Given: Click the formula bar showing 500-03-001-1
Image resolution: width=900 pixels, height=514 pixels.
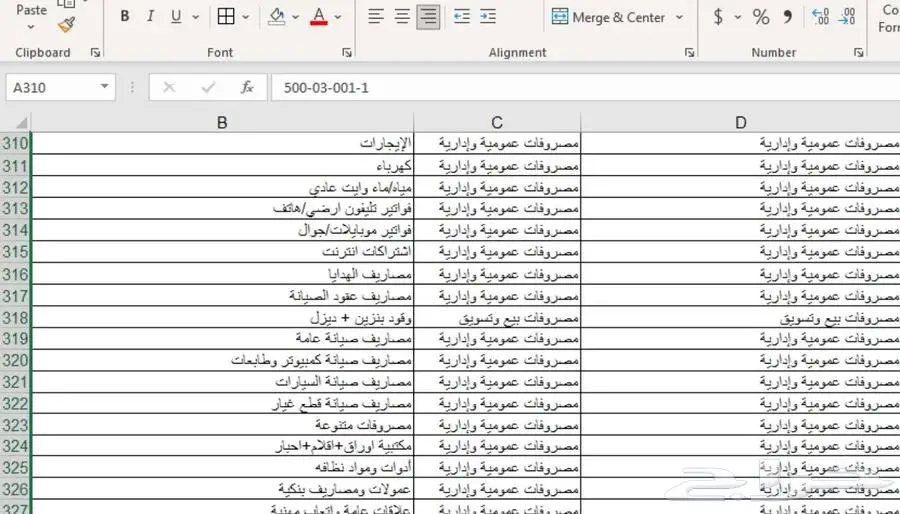Looking at the screenshot, I should (x=585, y=87).
